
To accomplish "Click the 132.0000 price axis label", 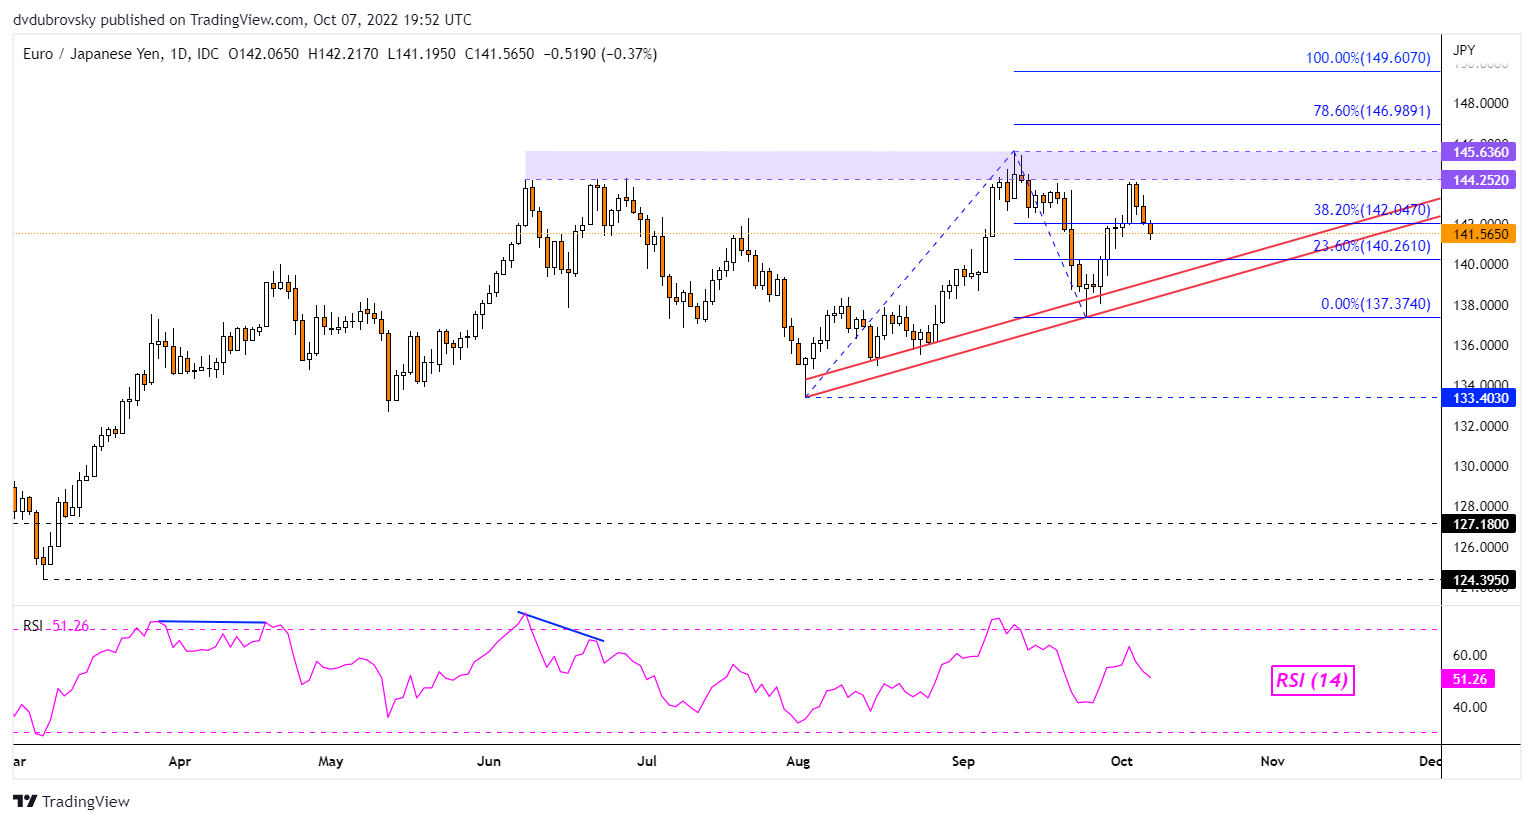I will 1481,426.
